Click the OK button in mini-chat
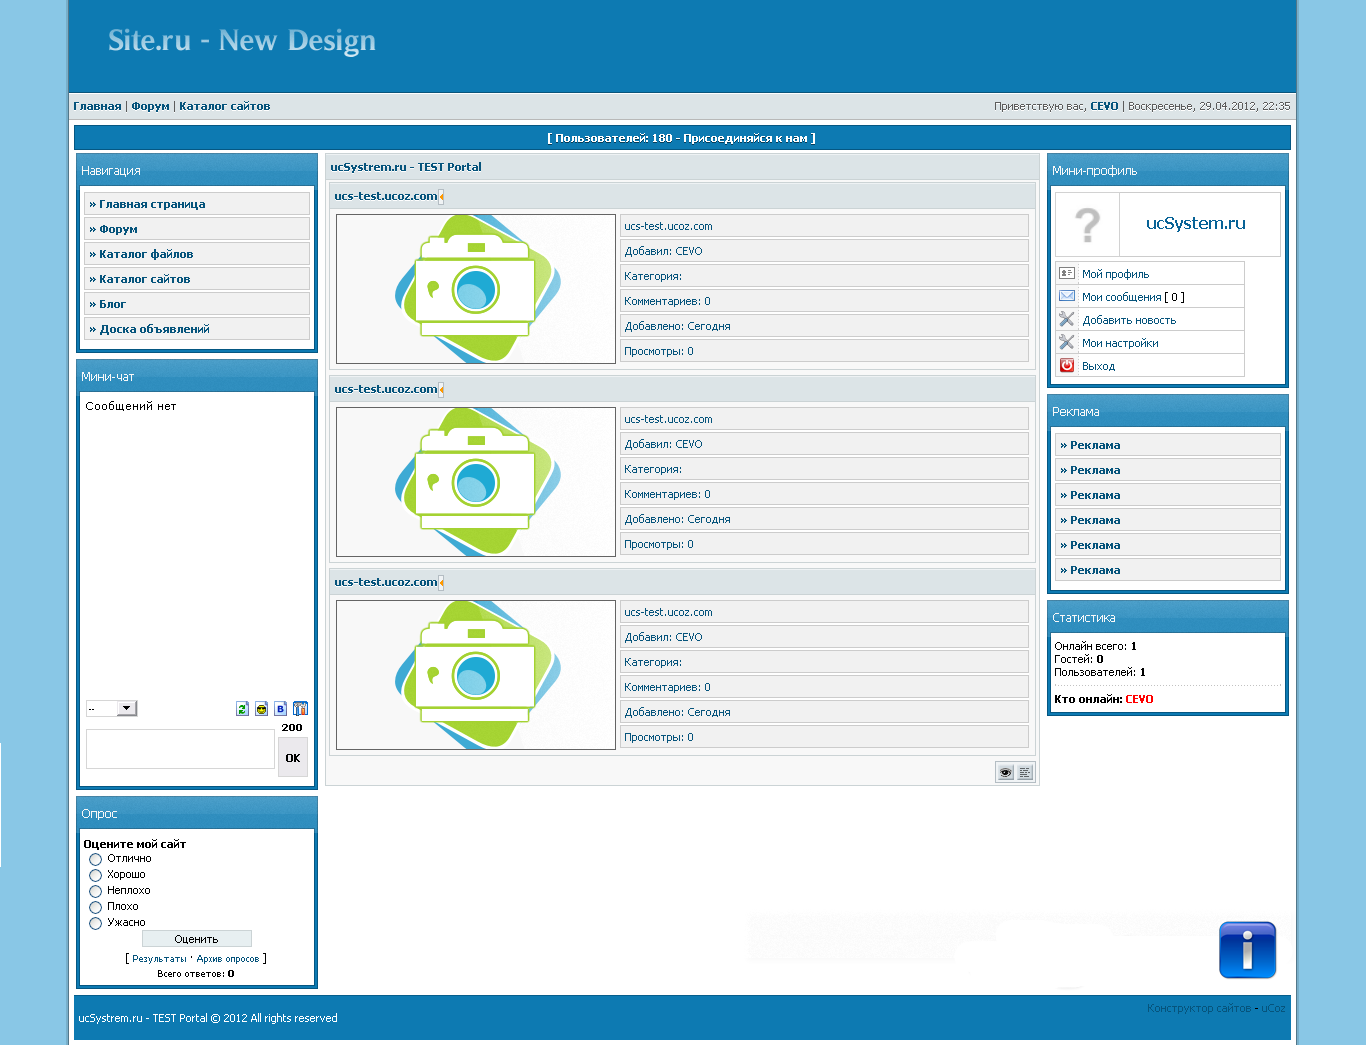 pos(292,758)
